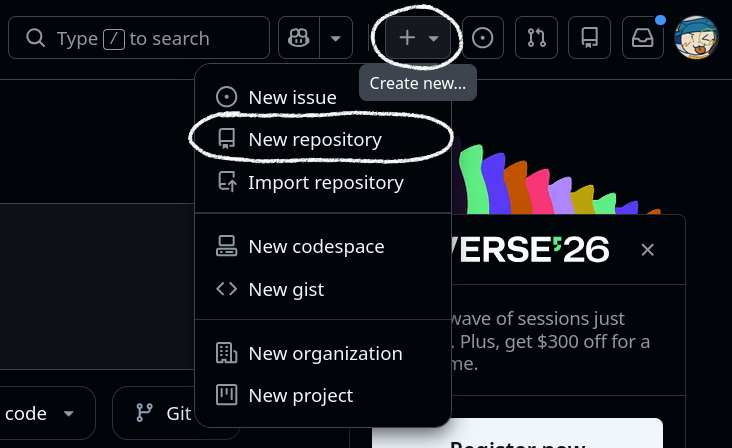This screenshot has height=448, width=732.
Task: Open the user avatar menu
Action: point(696,38)
